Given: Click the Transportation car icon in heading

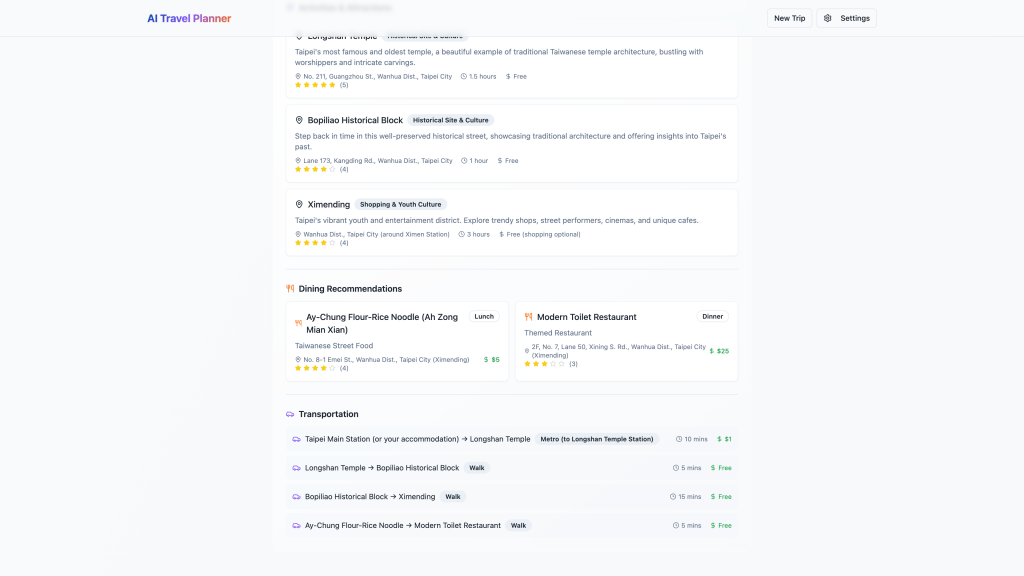Looking at the screenshot, I should point(290,414).
